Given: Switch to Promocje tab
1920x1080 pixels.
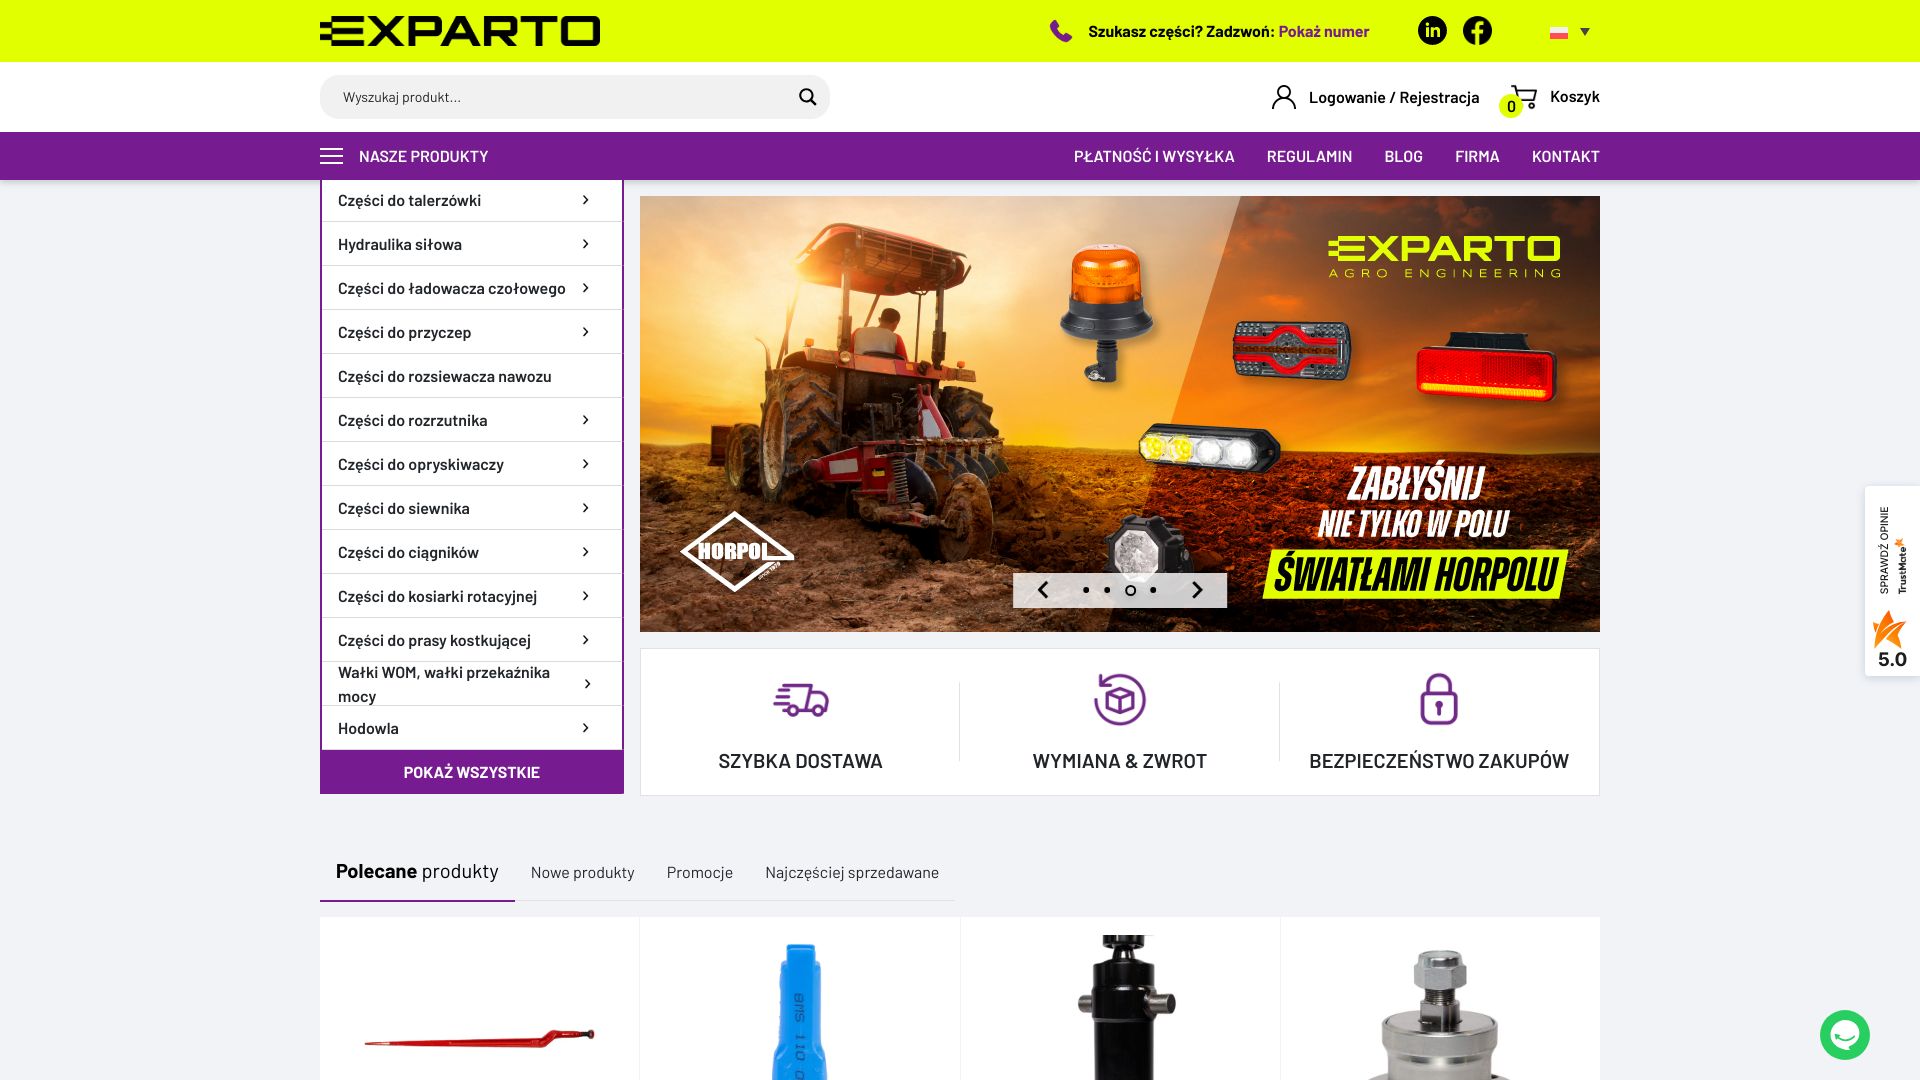Looking at the screenshot, I should coord(700,872).
